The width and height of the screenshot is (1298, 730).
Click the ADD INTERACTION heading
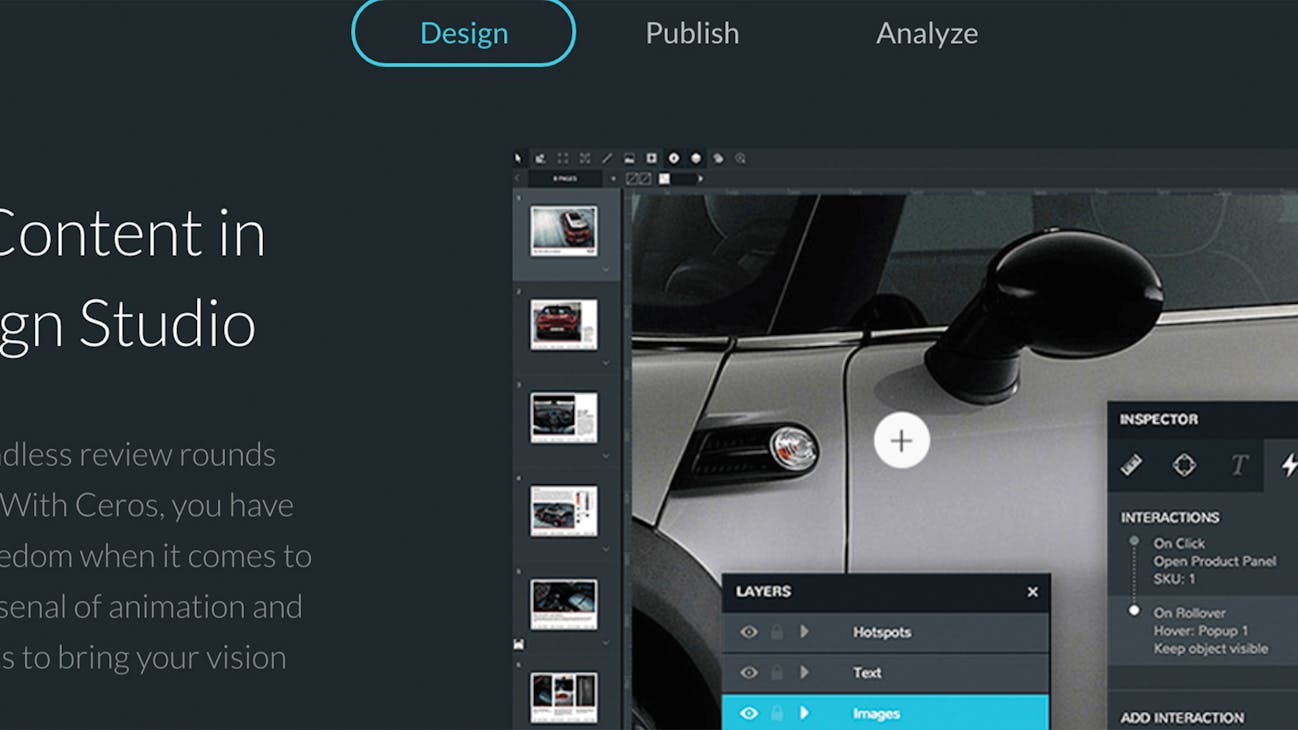pyautogui.click(x=1182, y=717)
